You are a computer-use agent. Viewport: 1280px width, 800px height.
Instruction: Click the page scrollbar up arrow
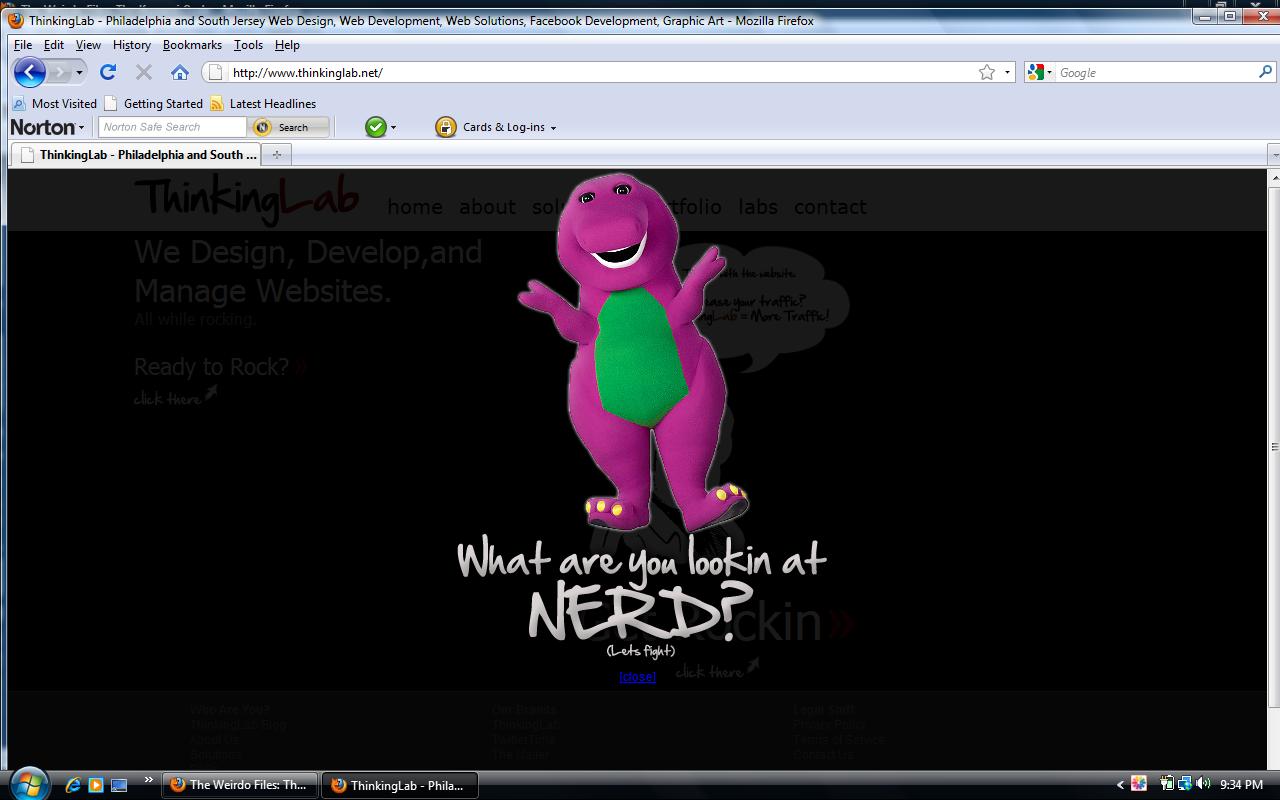pos(1274,178)
